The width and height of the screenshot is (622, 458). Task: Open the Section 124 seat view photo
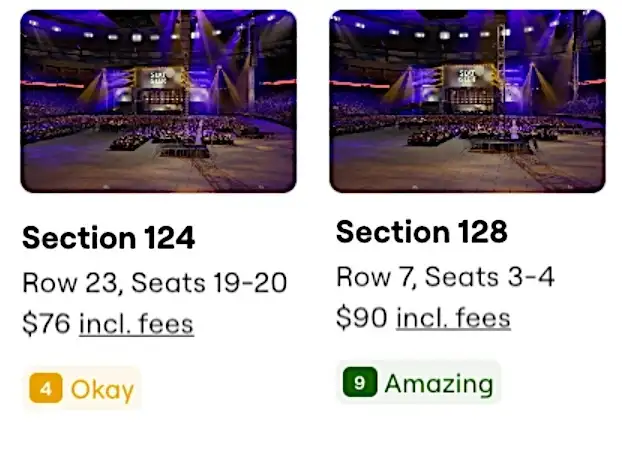[x=158, y=102]
